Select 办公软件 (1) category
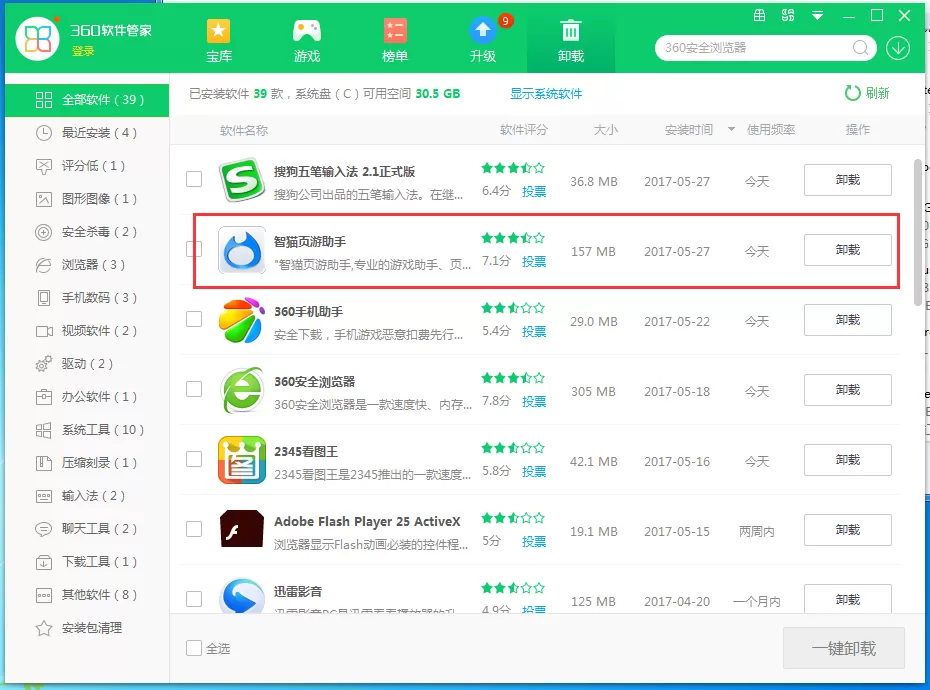The image size is (930, 690). point(87,397)
